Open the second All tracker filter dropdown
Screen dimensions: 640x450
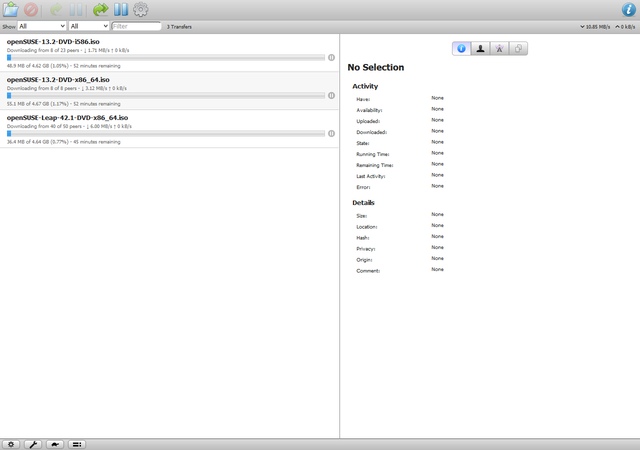[89, 26]
